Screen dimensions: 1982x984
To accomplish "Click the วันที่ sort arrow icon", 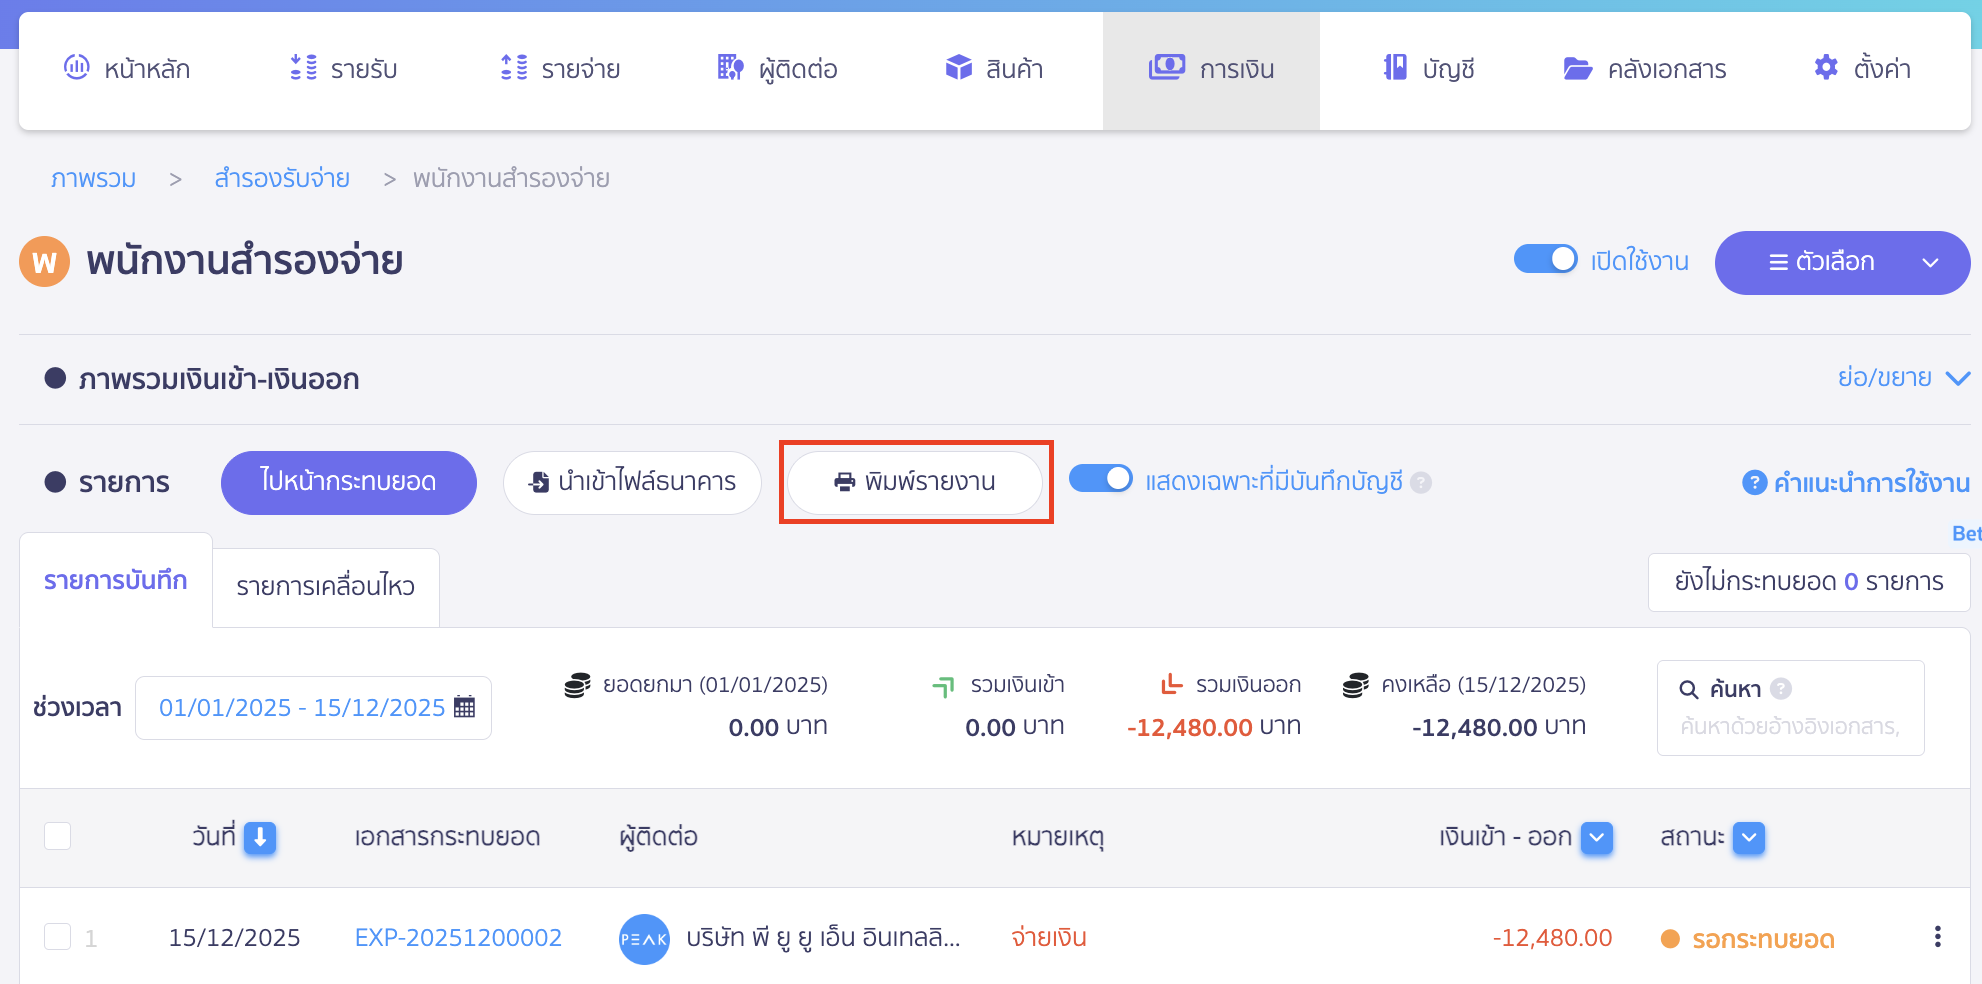I will pos(260,837).
